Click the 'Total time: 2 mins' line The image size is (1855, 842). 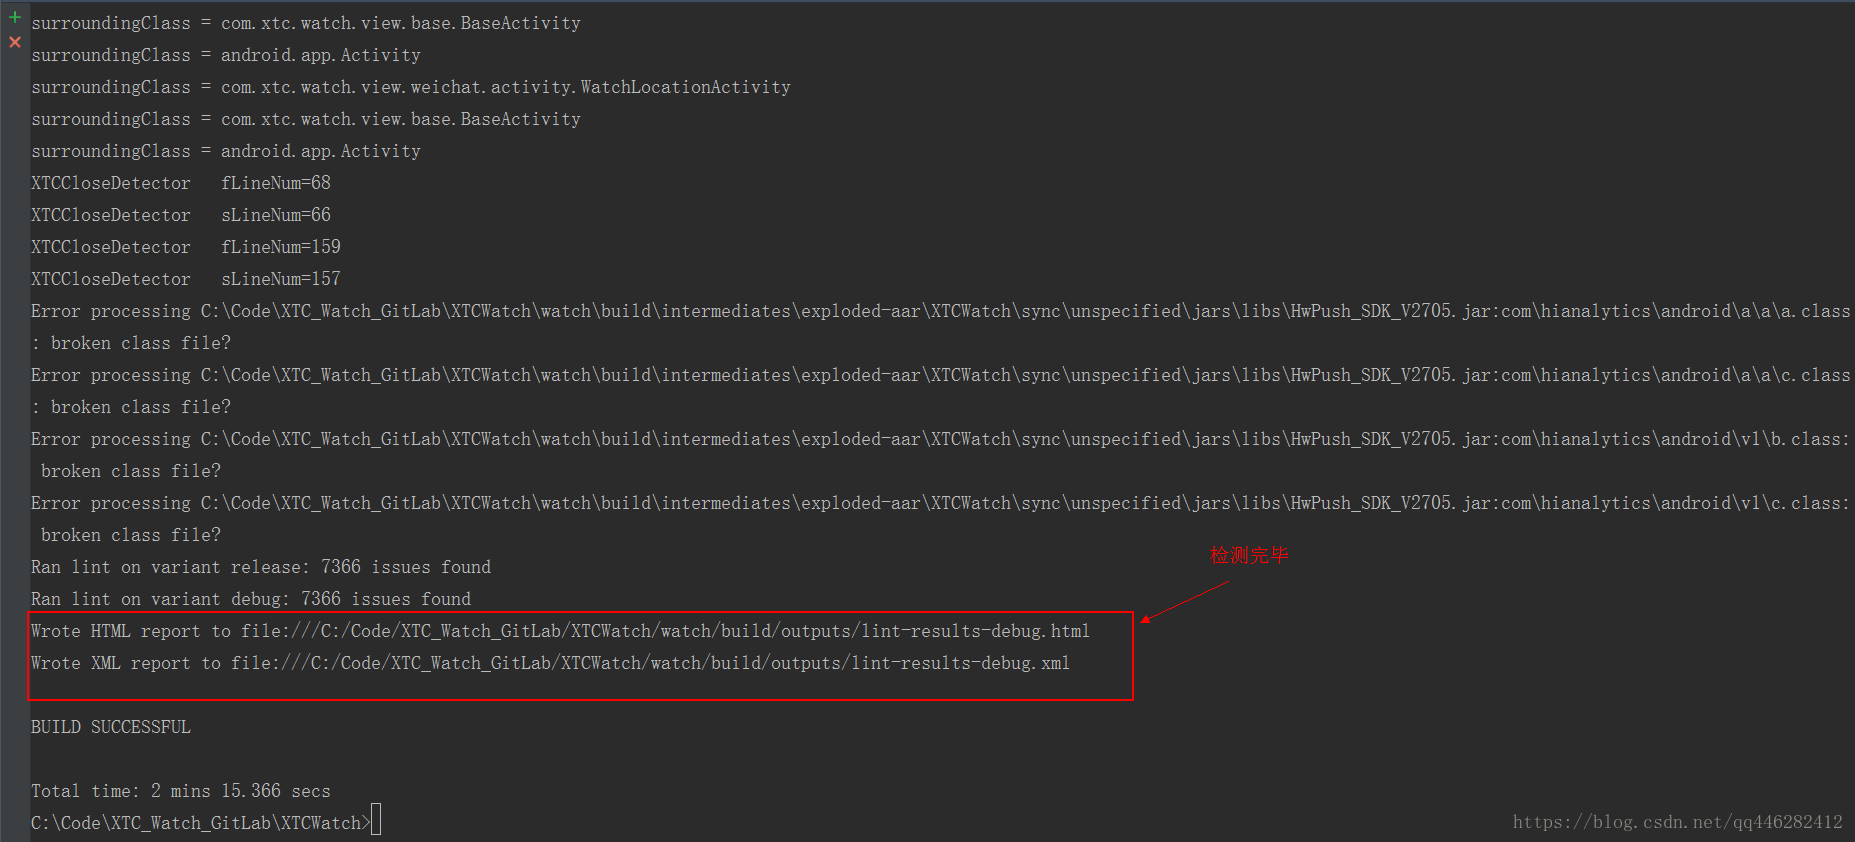pyautogui.click(x=180, y=791)
